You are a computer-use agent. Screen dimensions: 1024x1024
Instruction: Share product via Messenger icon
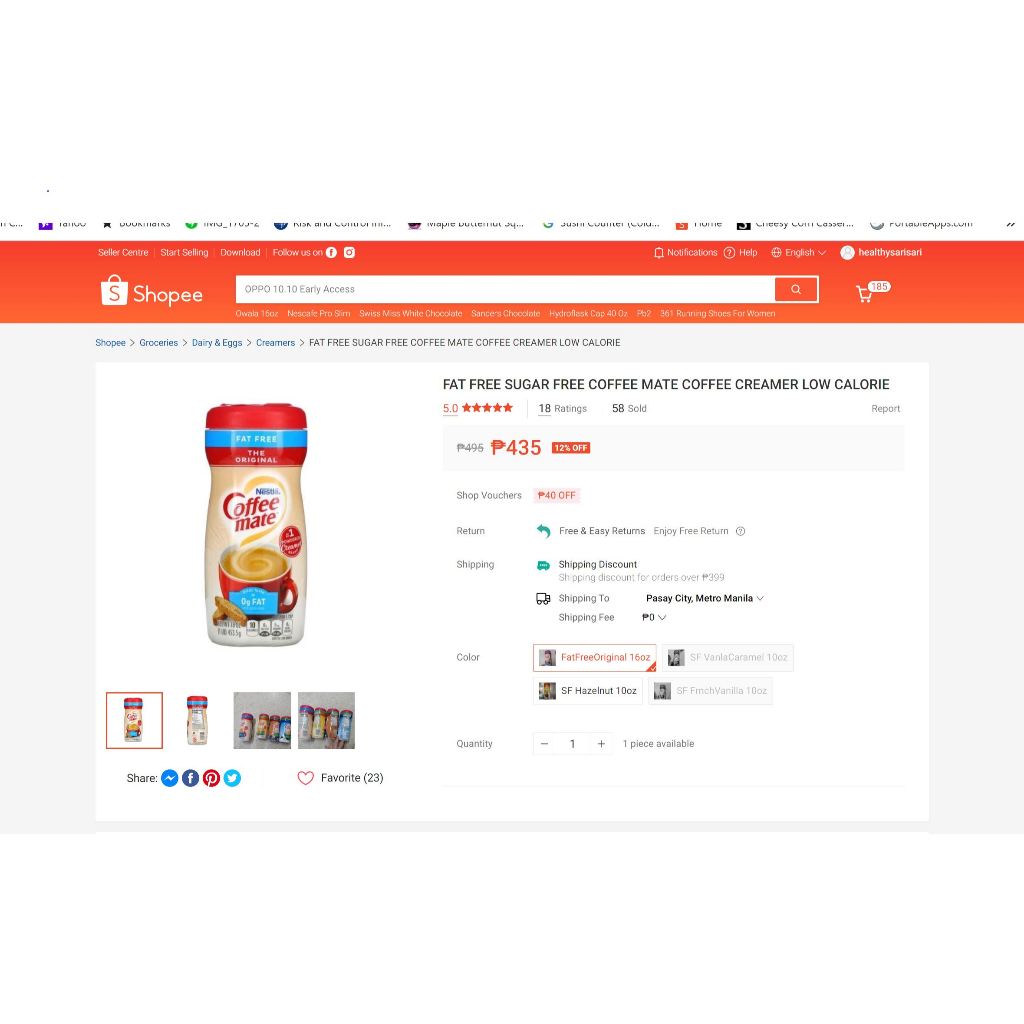click(x=169, y=778)
